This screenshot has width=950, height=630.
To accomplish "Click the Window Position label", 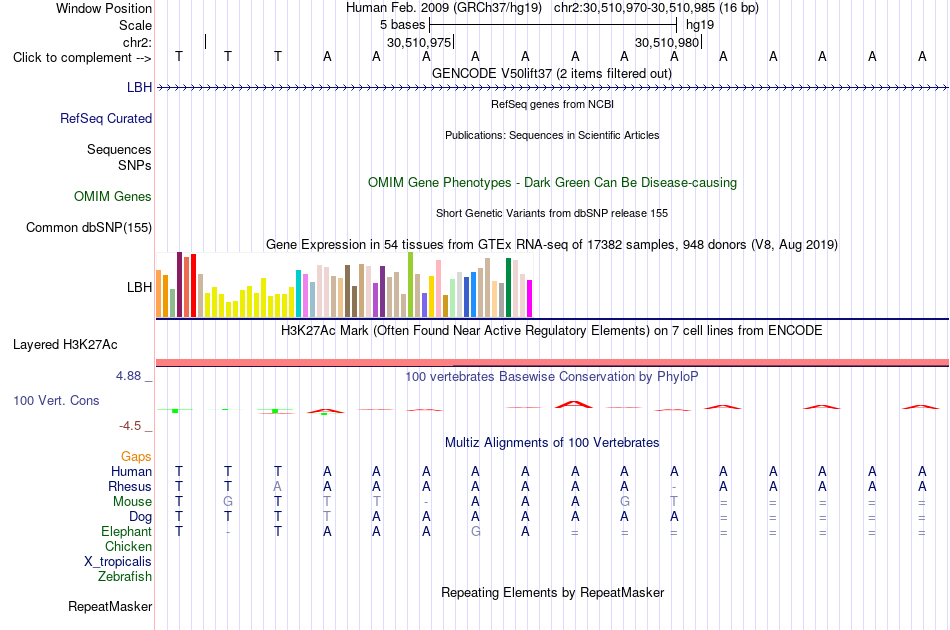I will 104,8.
